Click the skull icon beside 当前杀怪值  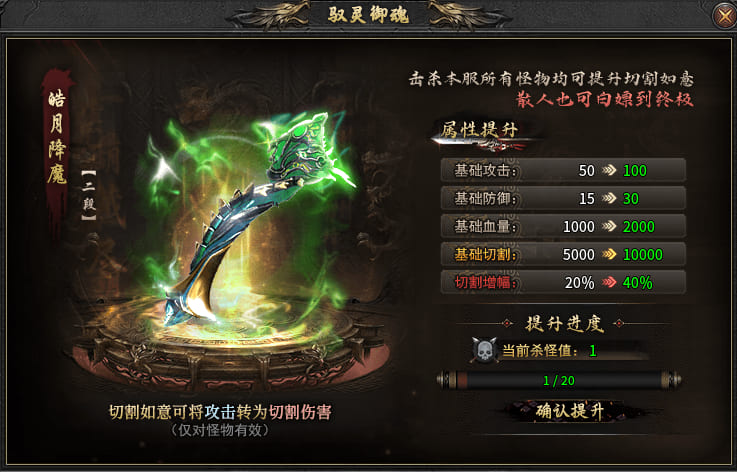click(484, 350)
